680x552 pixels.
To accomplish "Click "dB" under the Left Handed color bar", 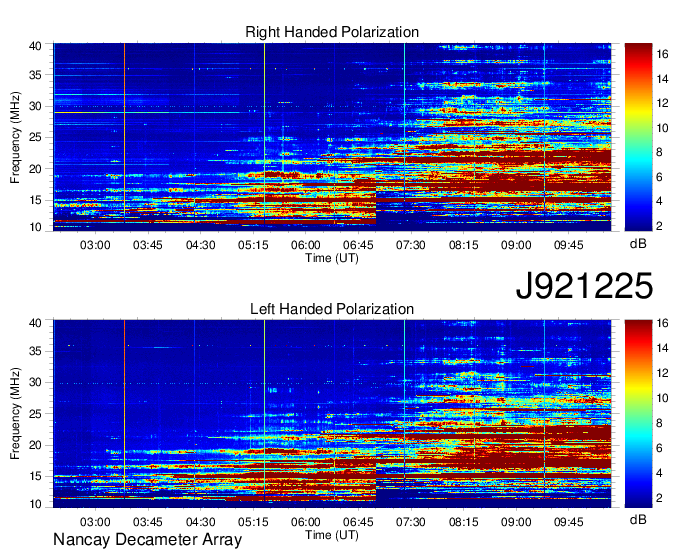I will point(638,519).
